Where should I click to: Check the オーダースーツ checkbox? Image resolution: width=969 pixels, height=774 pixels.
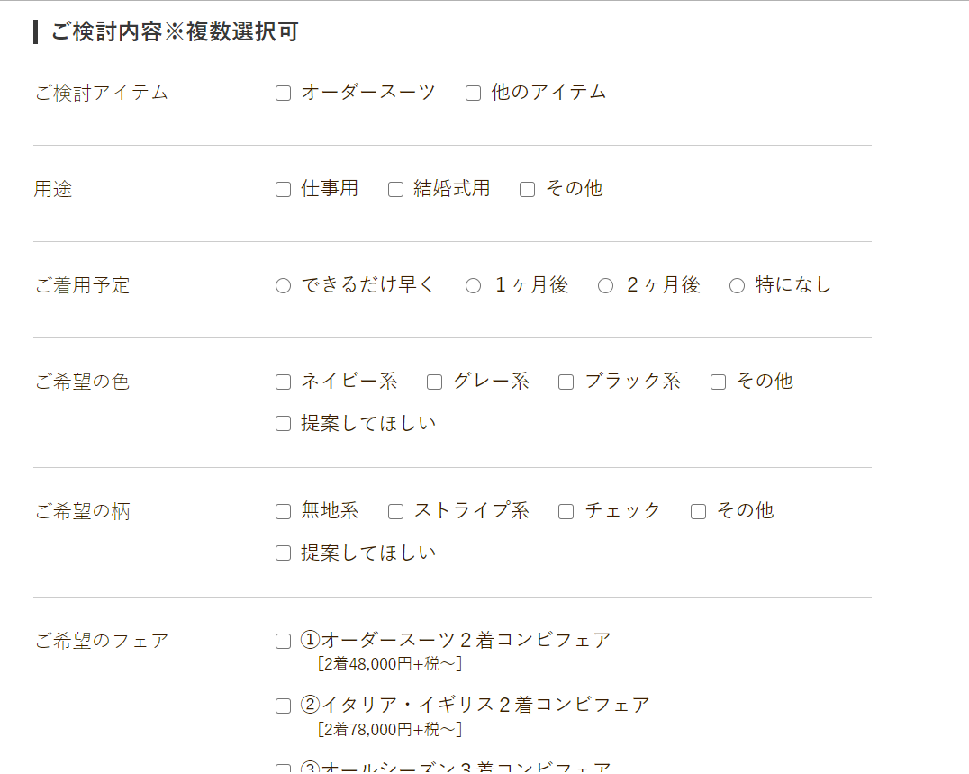[x=283, y=93]
